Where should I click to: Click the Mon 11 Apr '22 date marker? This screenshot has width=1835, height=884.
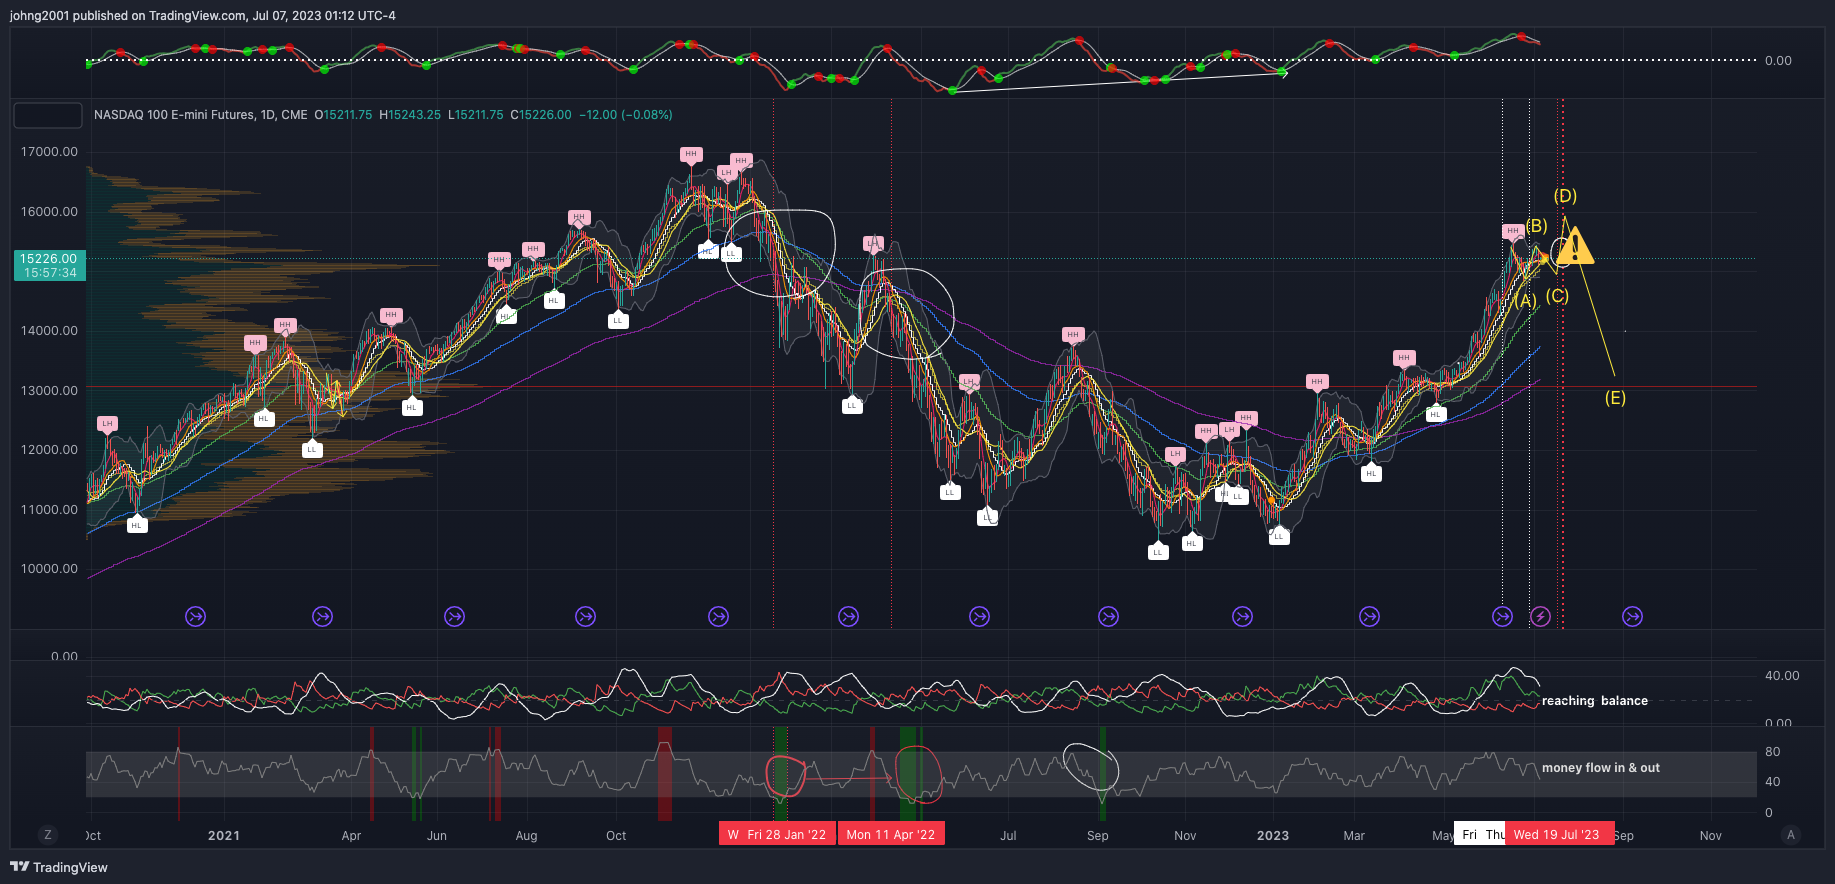(x=891, y=834)
